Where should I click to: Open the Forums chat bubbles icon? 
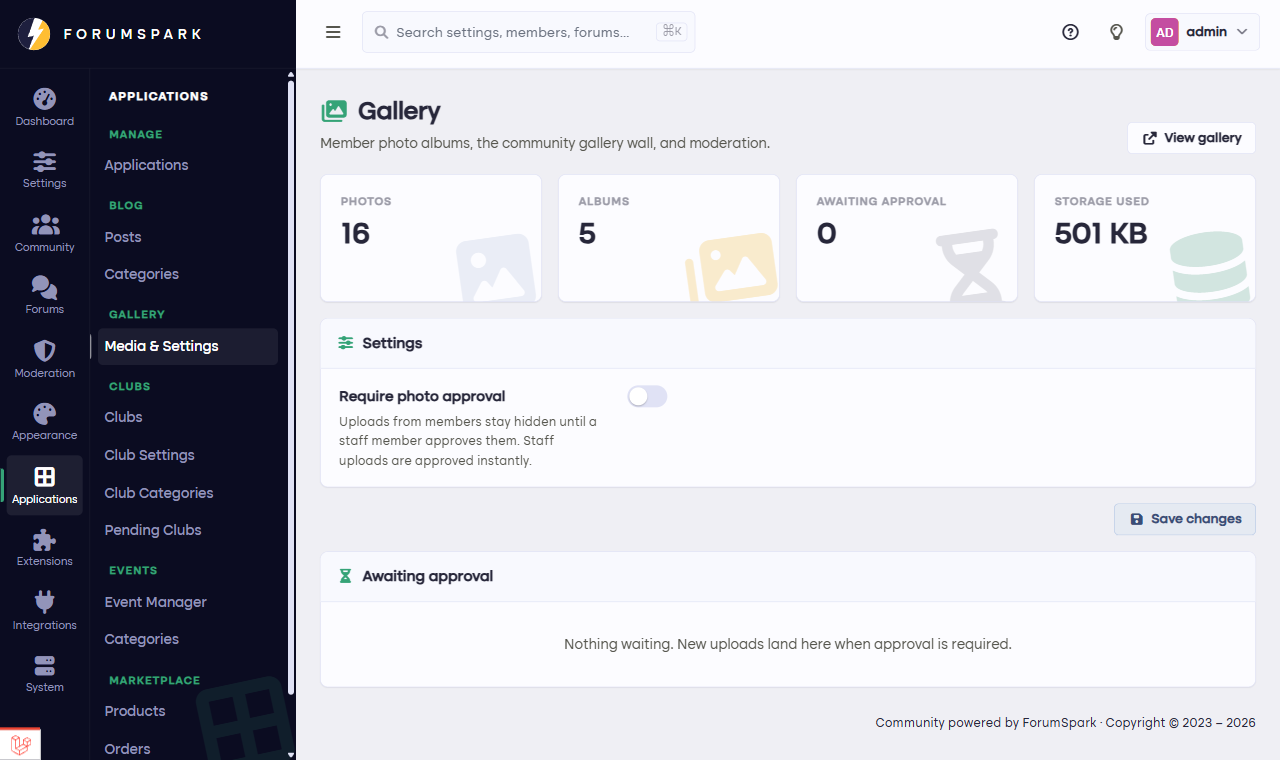[x=45, y=287]
